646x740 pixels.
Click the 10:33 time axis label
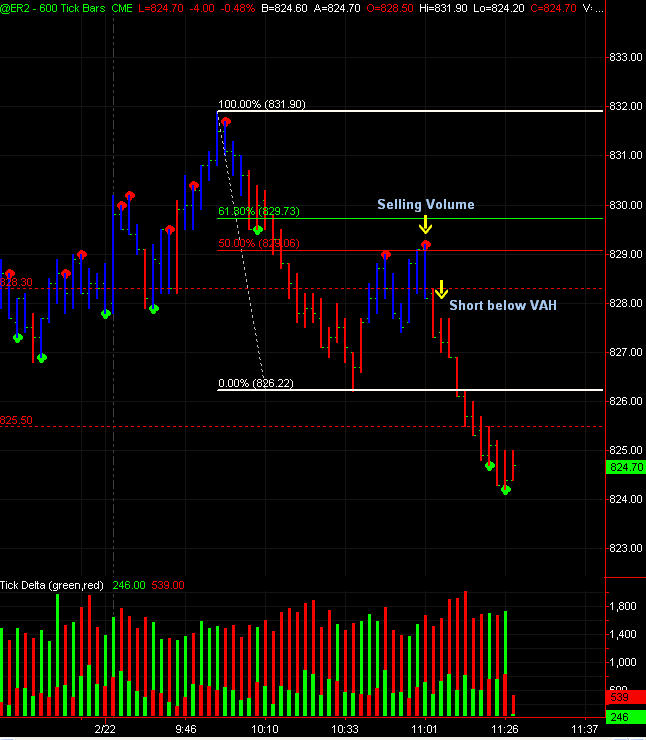[x=344, y=729]
